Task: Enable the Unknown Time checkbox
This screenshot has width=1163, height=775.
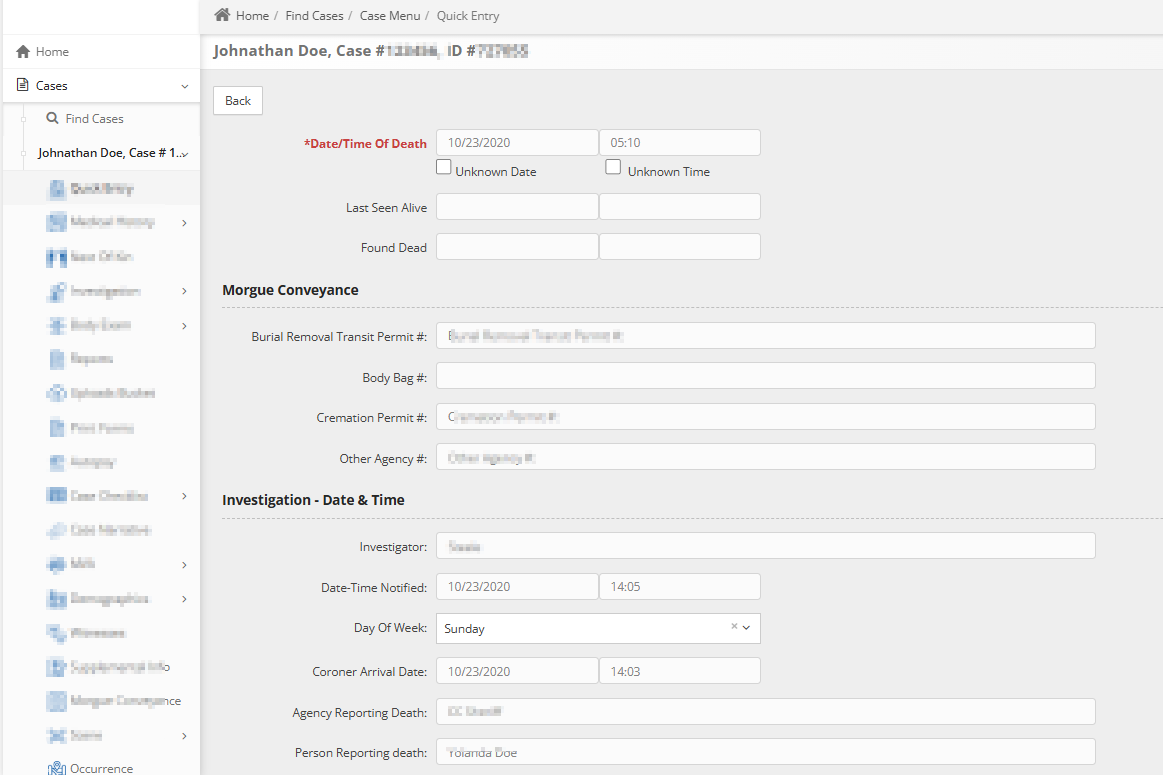Action: (613, 166)
